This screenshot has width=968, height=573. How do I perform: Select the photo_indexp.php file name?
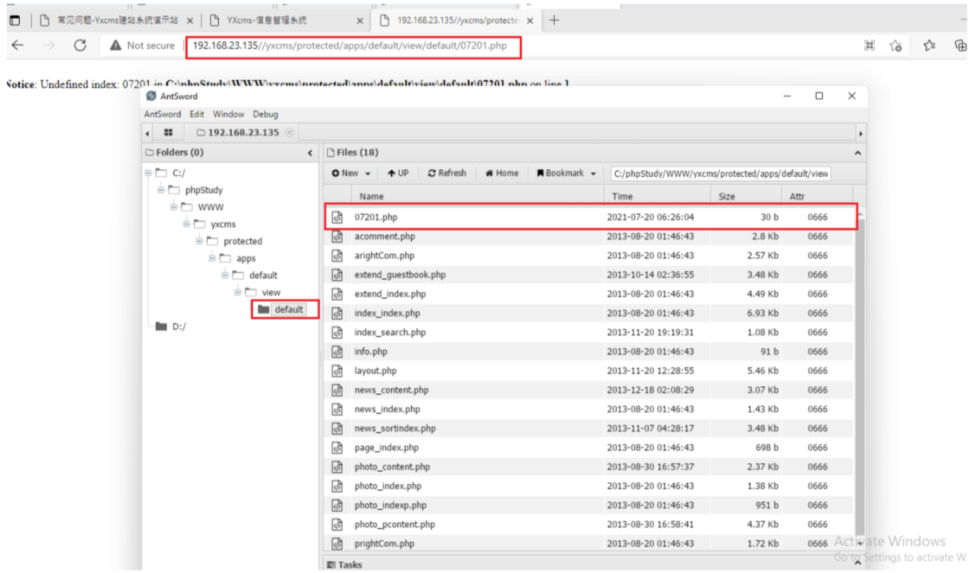click(390, 505)
